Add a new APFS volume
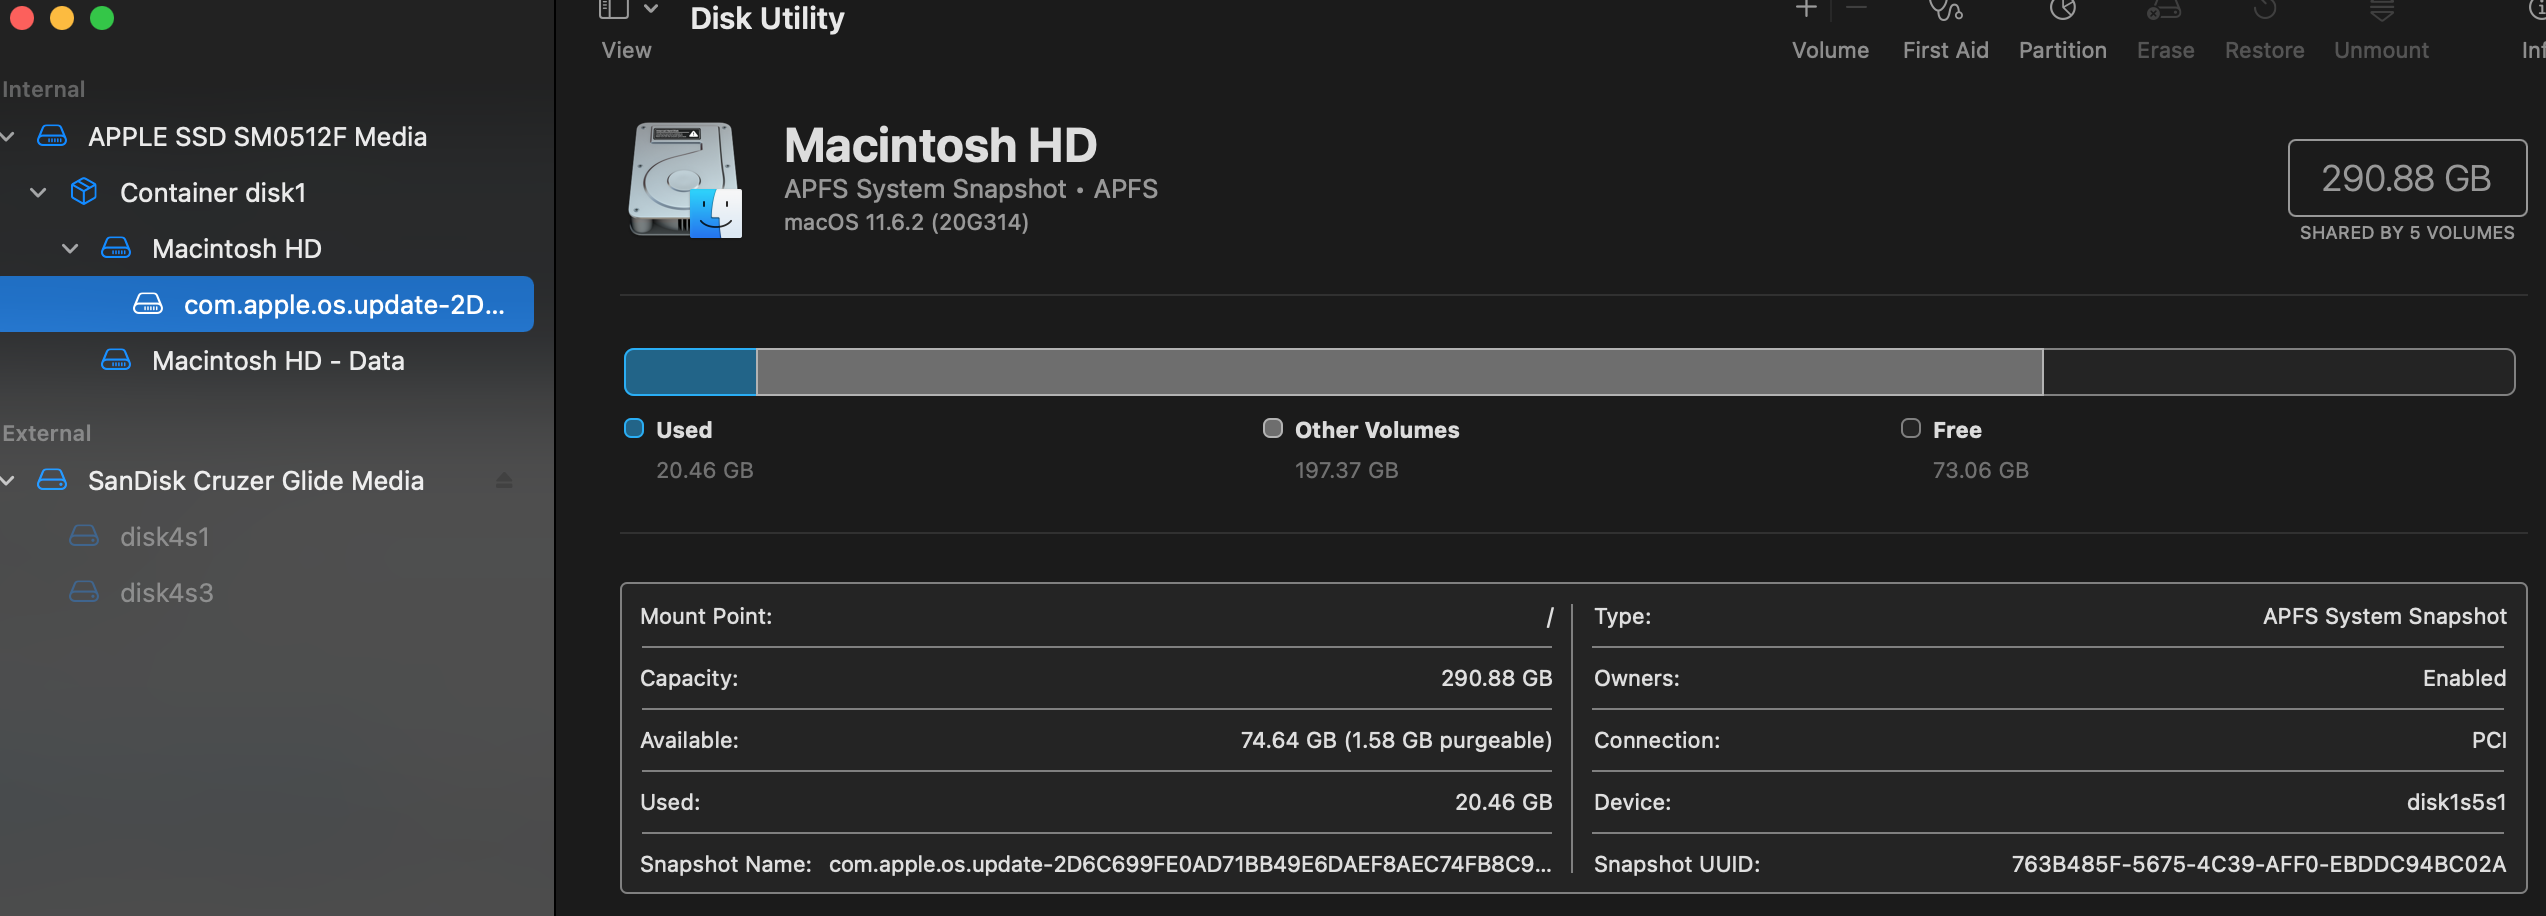The width and height of the screenshot is (2546, 916). coord(1806,10)
